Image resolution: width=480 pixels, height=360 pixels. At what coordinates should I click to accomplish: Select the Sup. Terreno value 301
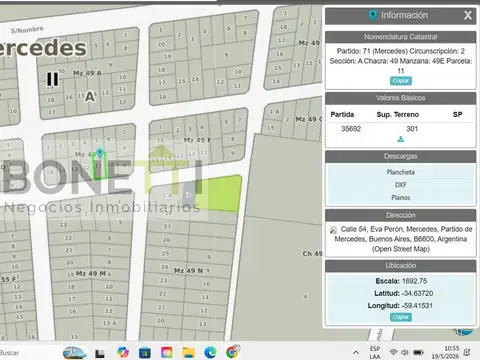[412, 129]
